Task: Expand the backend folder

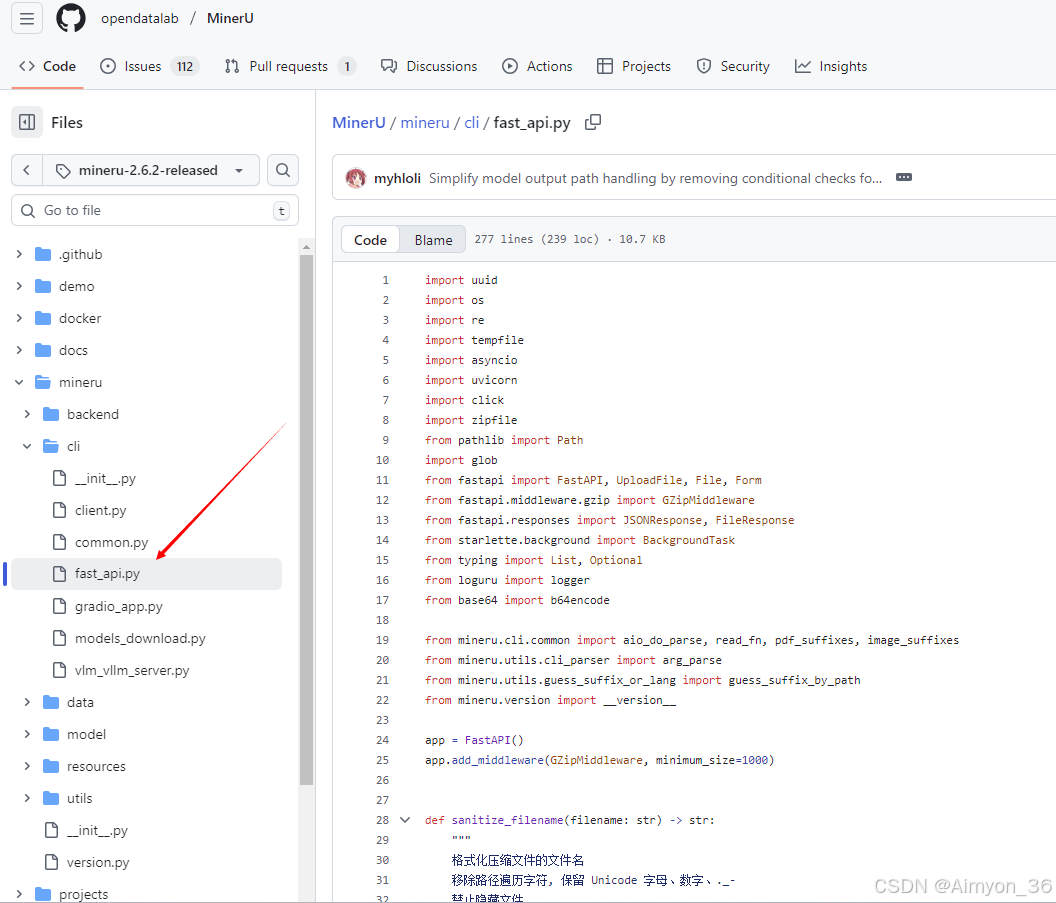Action: pos(27,414)
